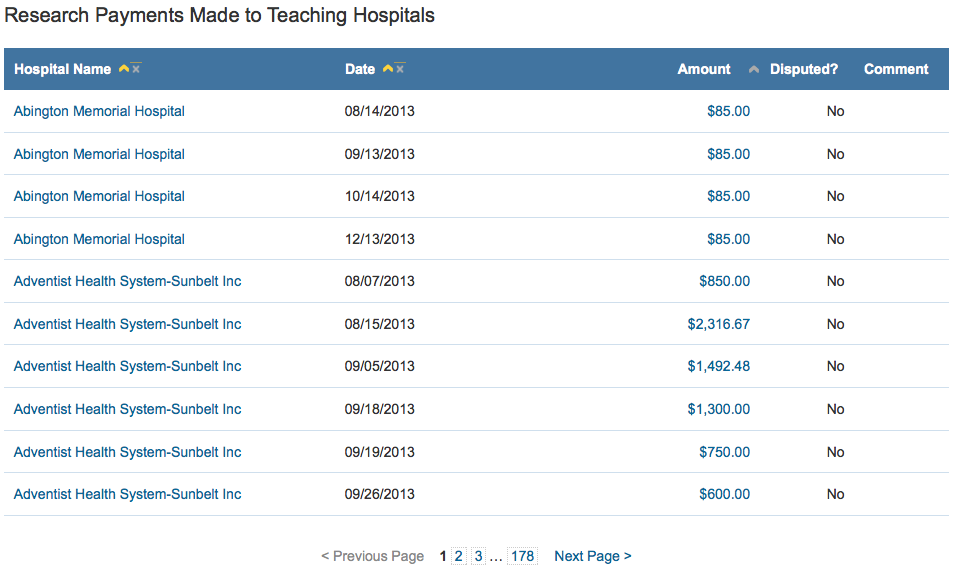This screenshot has width=961, height=577.
Task: Click the Date column header text
Action: pyautogui.click(x=360, y=69)
